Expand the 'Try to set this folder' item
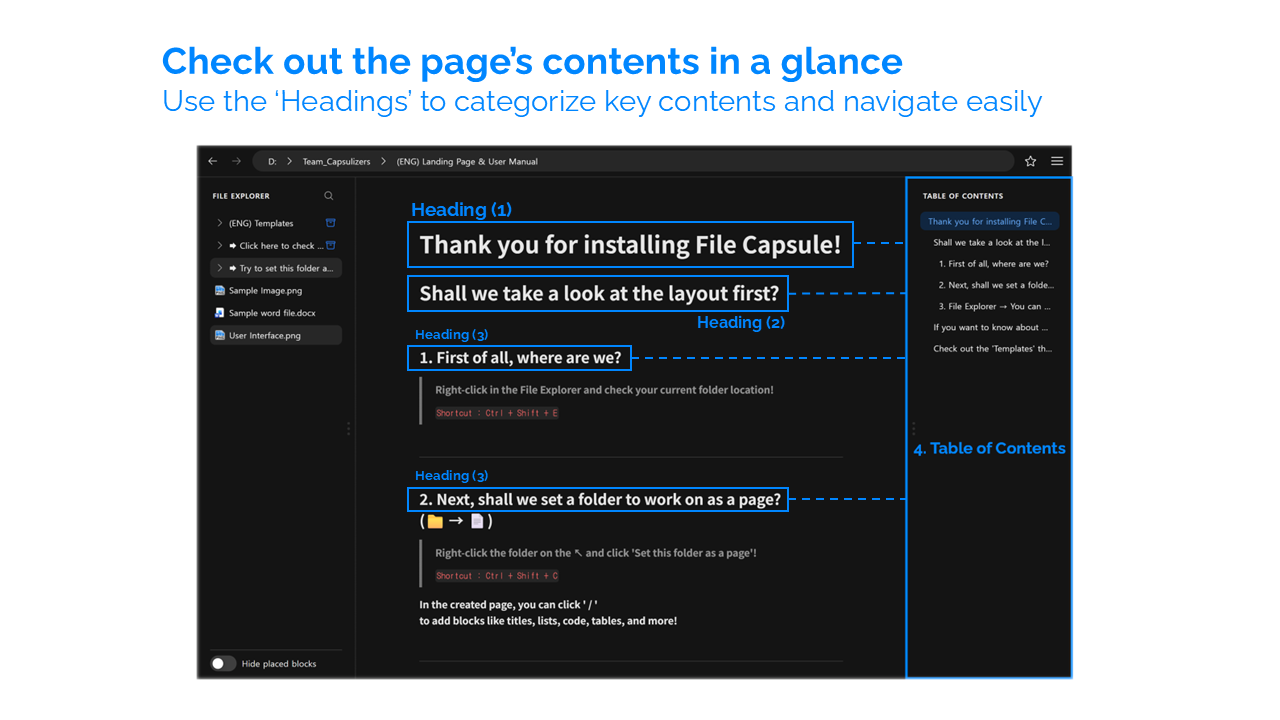 [x=220, y=268]
